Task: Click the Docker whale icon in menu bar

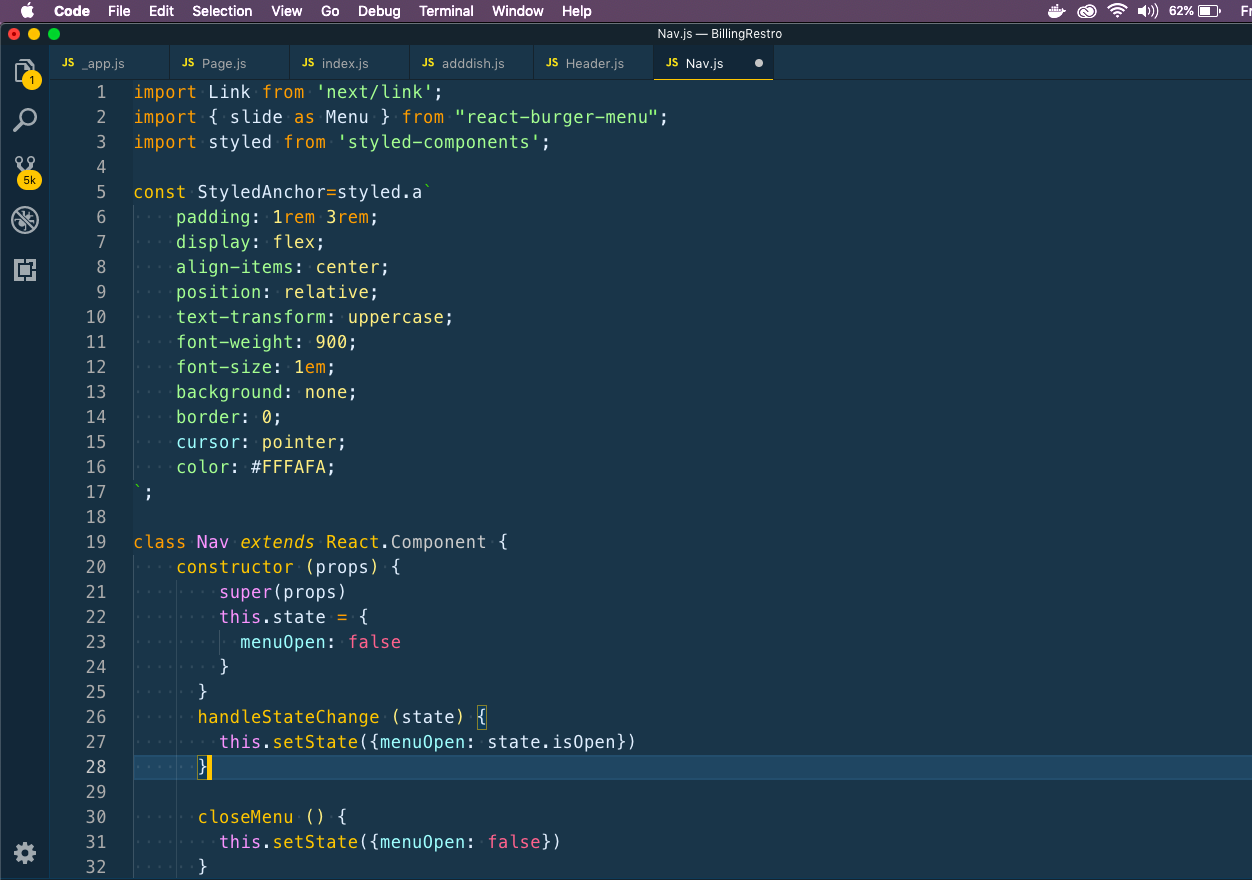Action: tap(1056, 11)
